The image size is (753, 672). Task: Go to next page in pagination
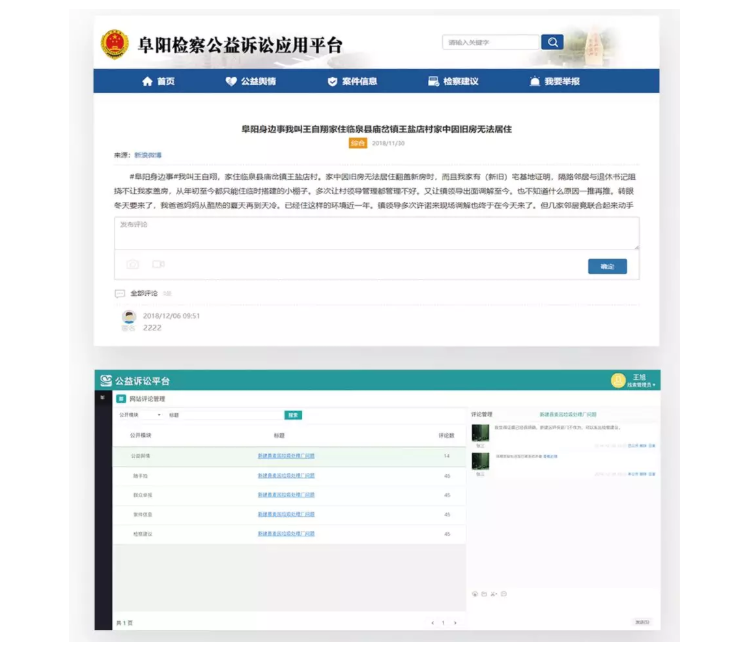[455, 622]
